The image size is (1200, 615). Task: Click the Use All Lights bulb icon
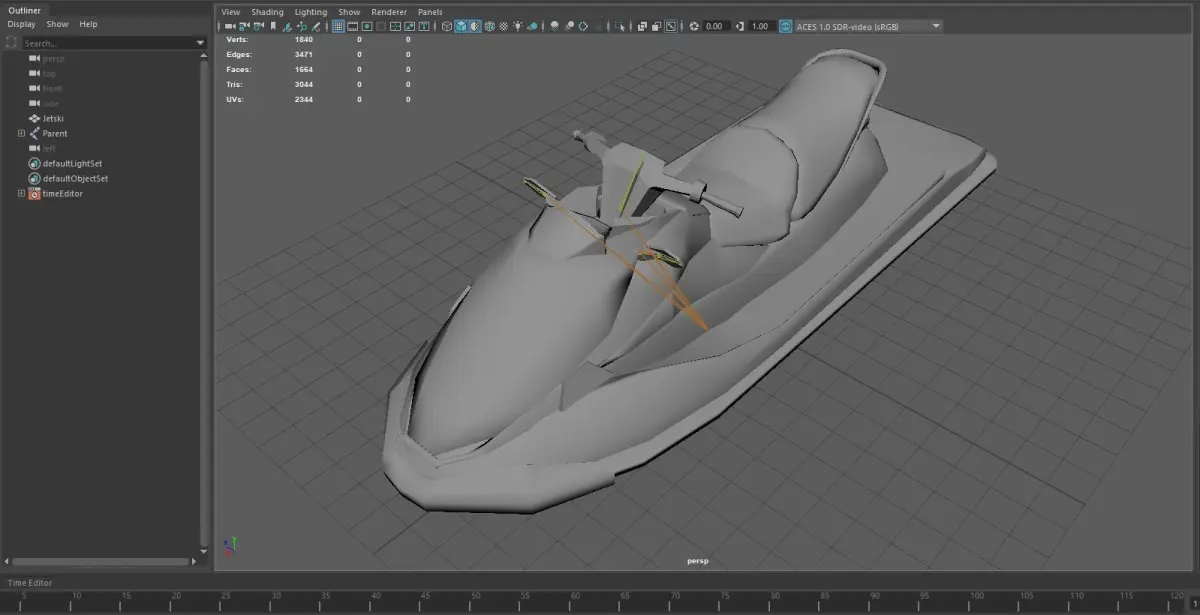pyautogui.click(x=518, y=26)
